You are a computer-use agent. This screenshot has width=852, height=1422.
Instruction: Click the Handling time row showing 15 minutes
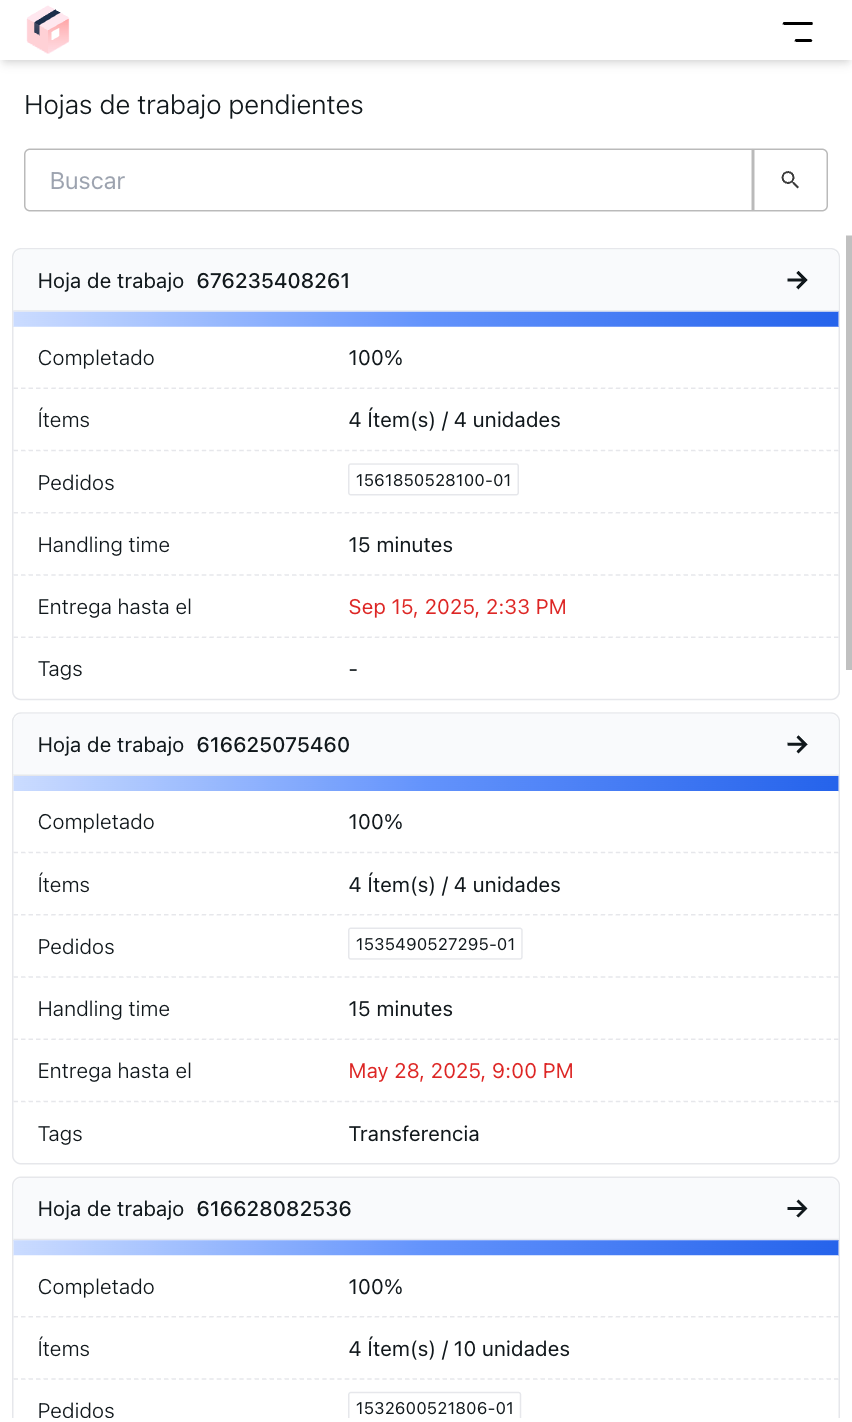(426, 545)
